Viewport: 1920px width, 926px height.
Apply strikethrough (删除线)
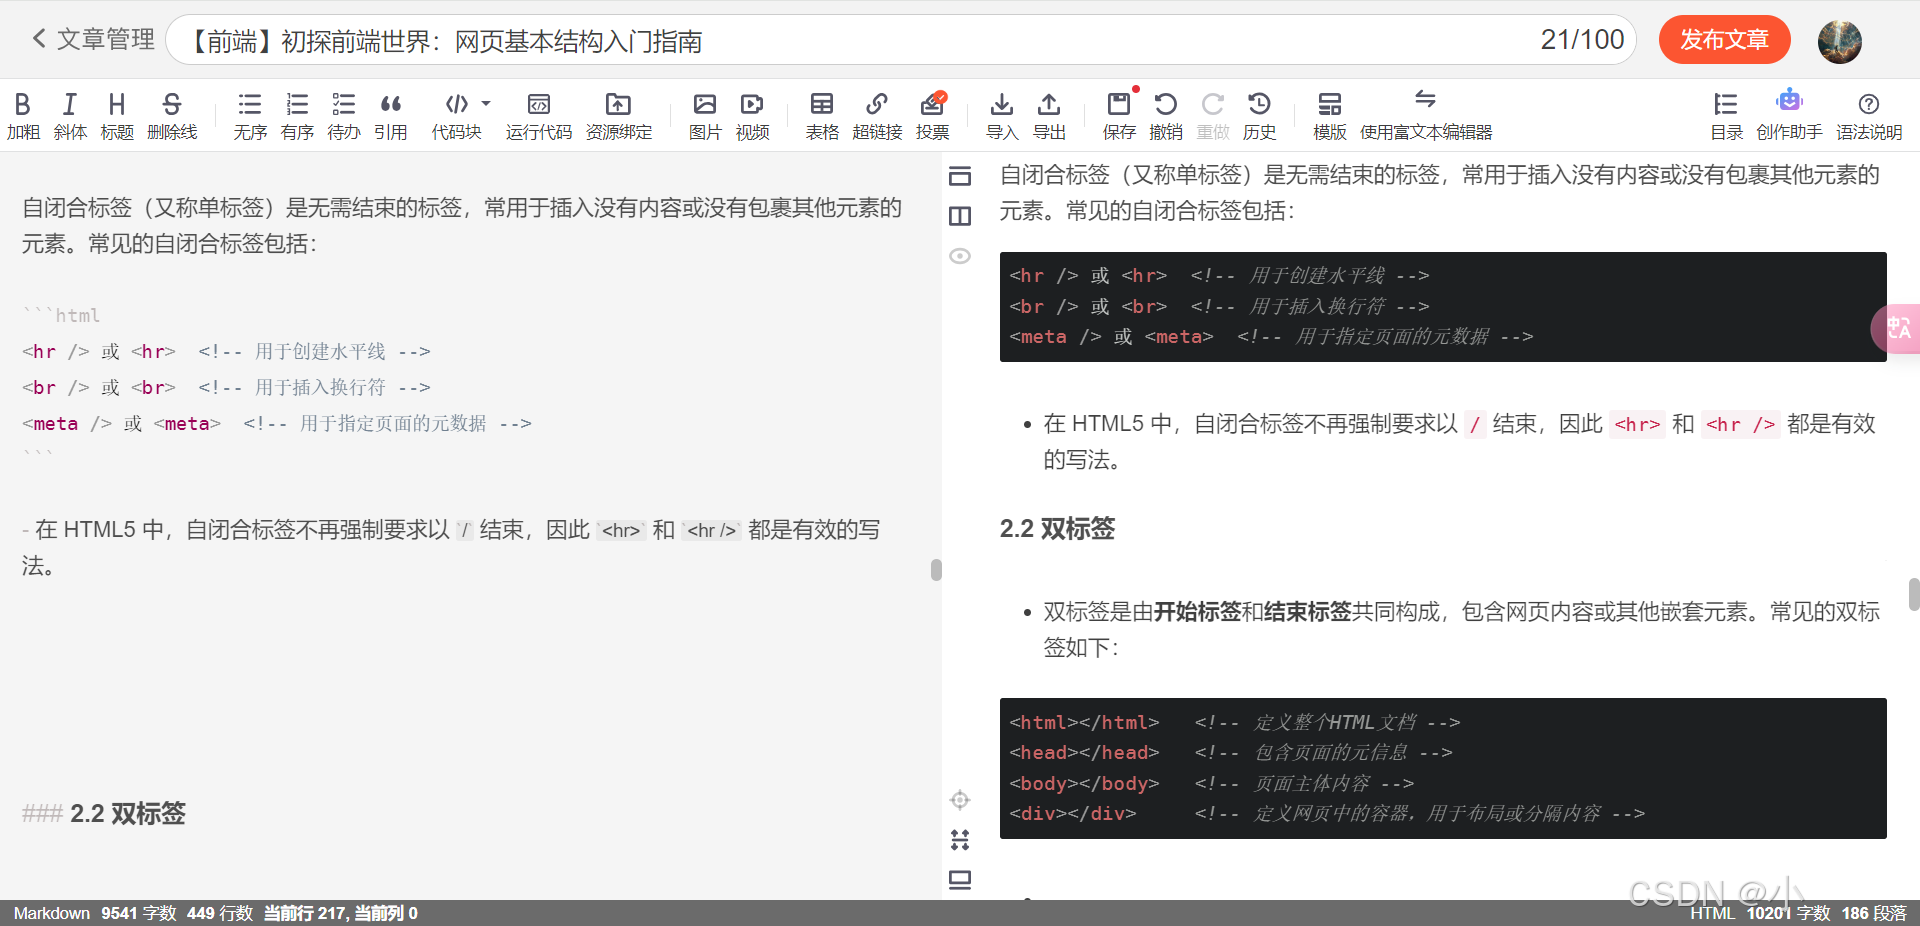(172, 116)
